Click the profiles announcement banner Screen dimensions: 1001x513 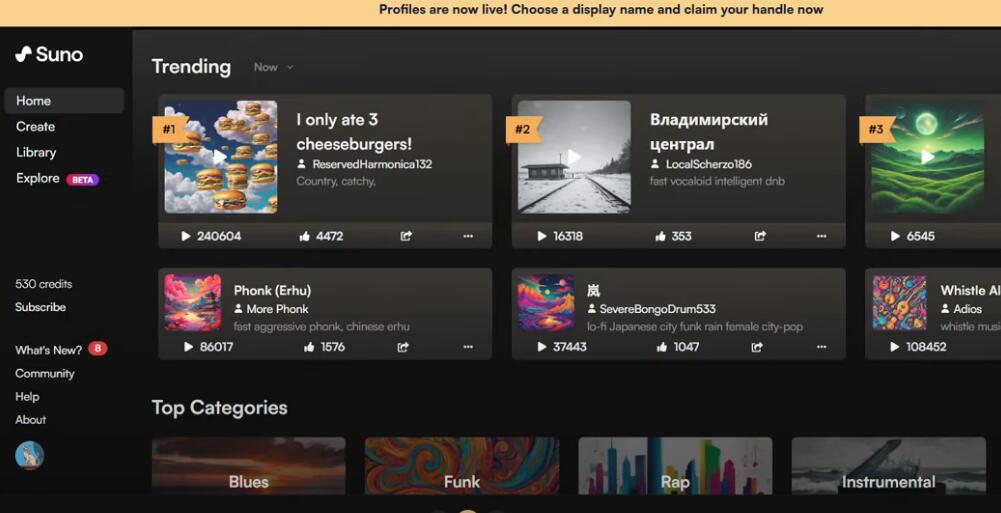600,10
